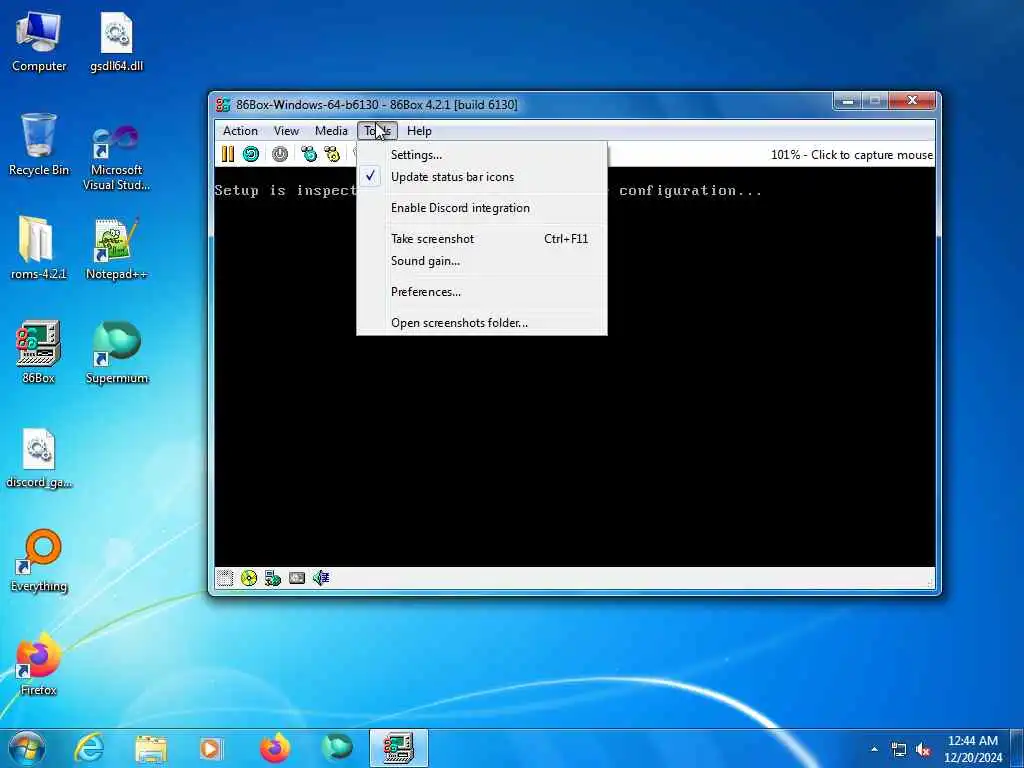This screenshot has height=768, width=1024.
Task: Close the 86Box window
Action: 912,101
